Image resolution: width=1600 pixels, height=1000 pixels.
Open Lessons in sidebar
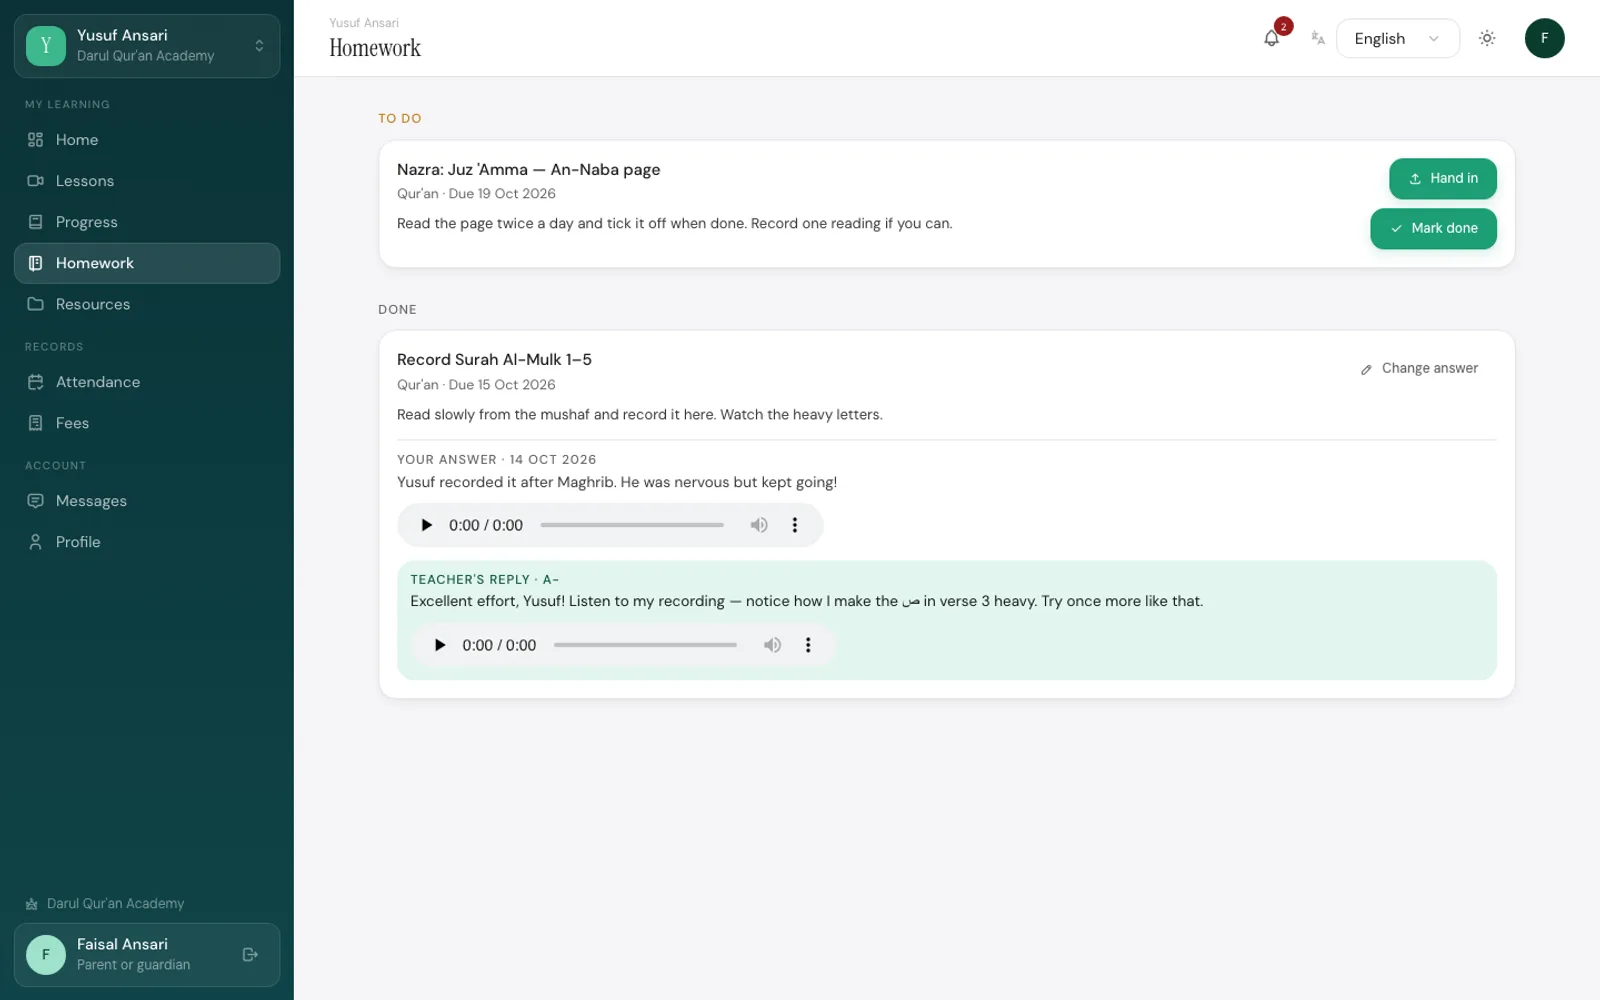coord(147,181)
